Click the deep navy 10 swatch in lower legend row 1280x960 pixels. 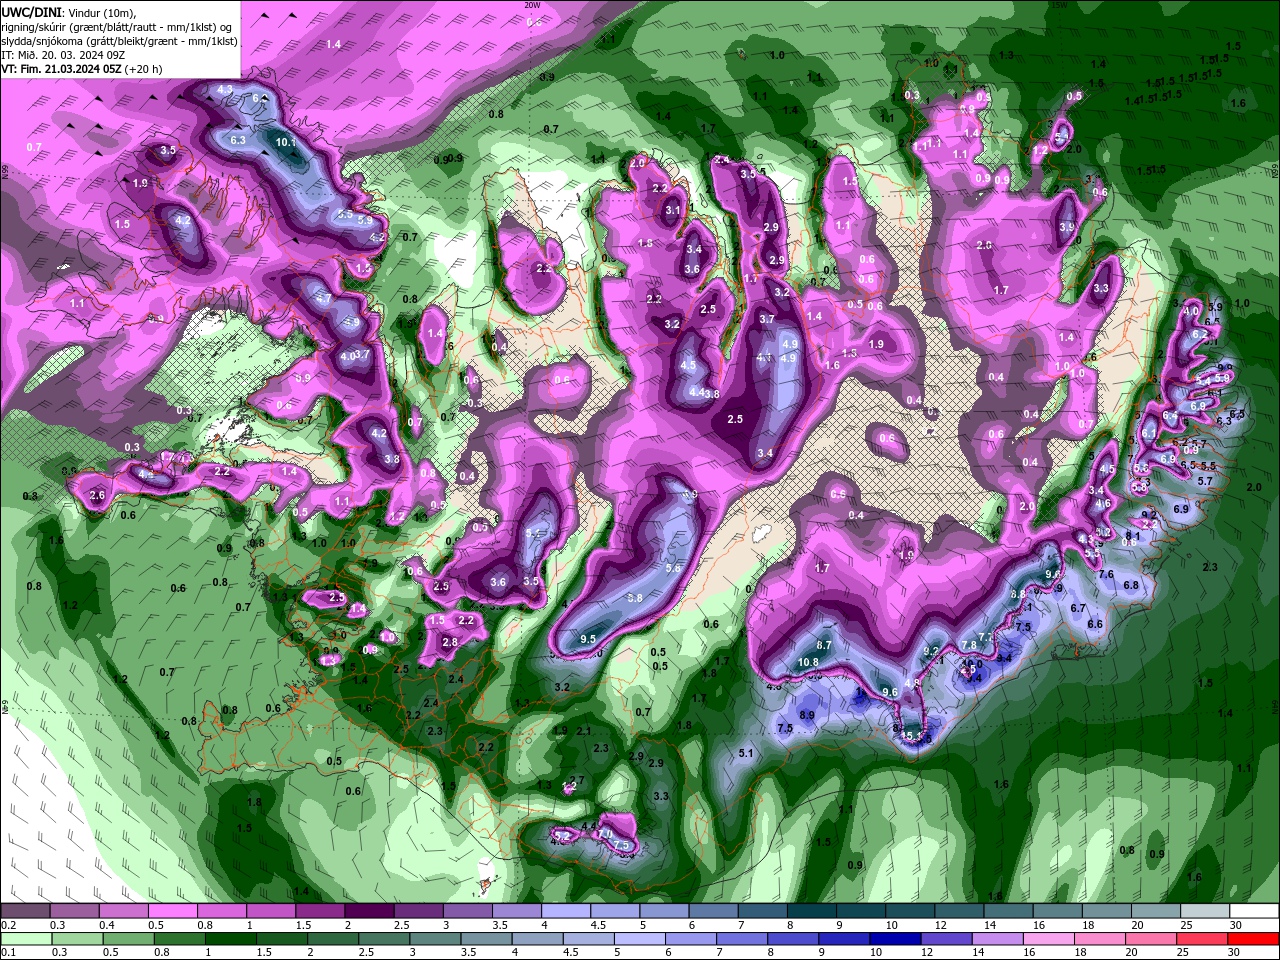coord(895,939)
